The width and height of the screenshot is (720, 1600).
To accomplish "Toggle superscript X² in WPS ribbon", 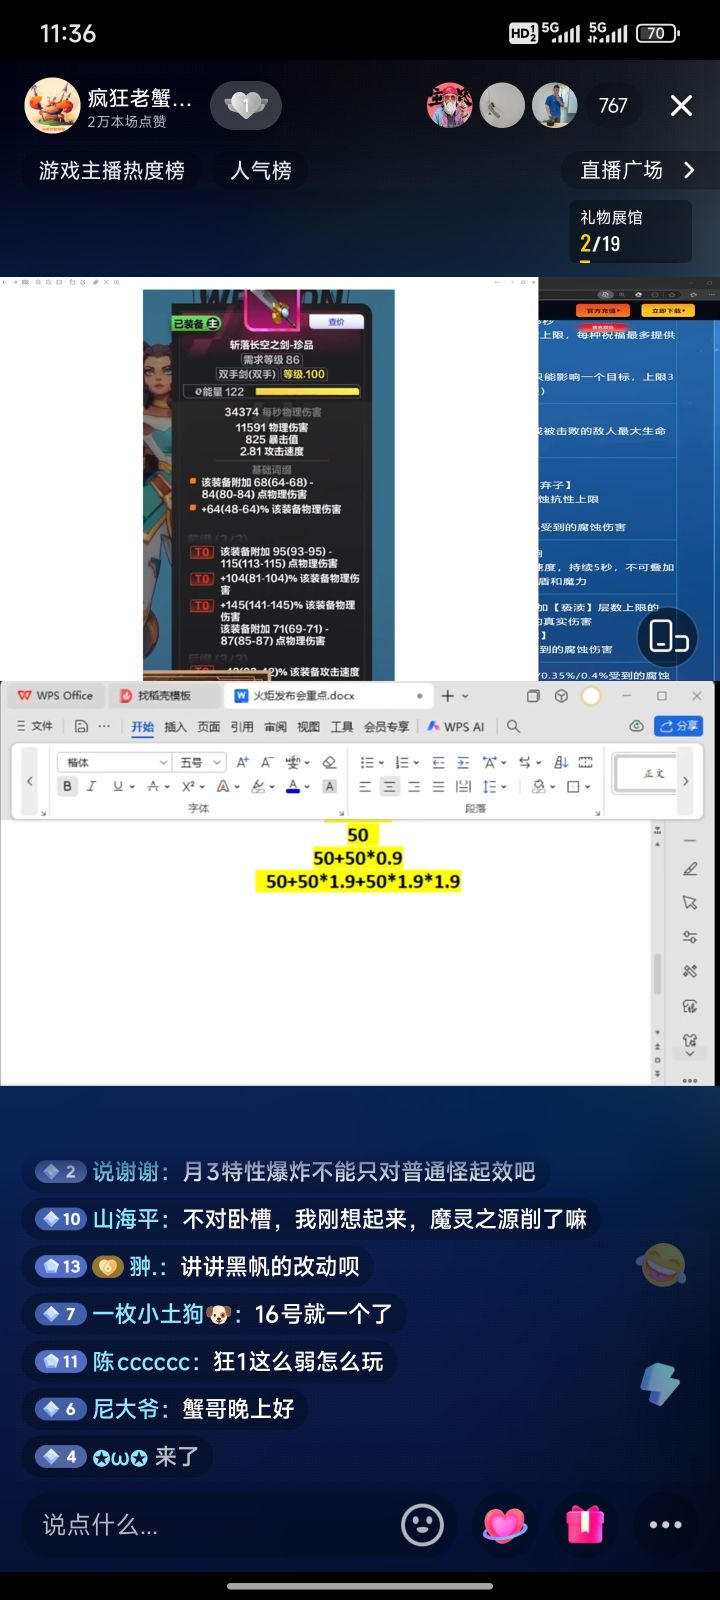I will pos(188,787).
